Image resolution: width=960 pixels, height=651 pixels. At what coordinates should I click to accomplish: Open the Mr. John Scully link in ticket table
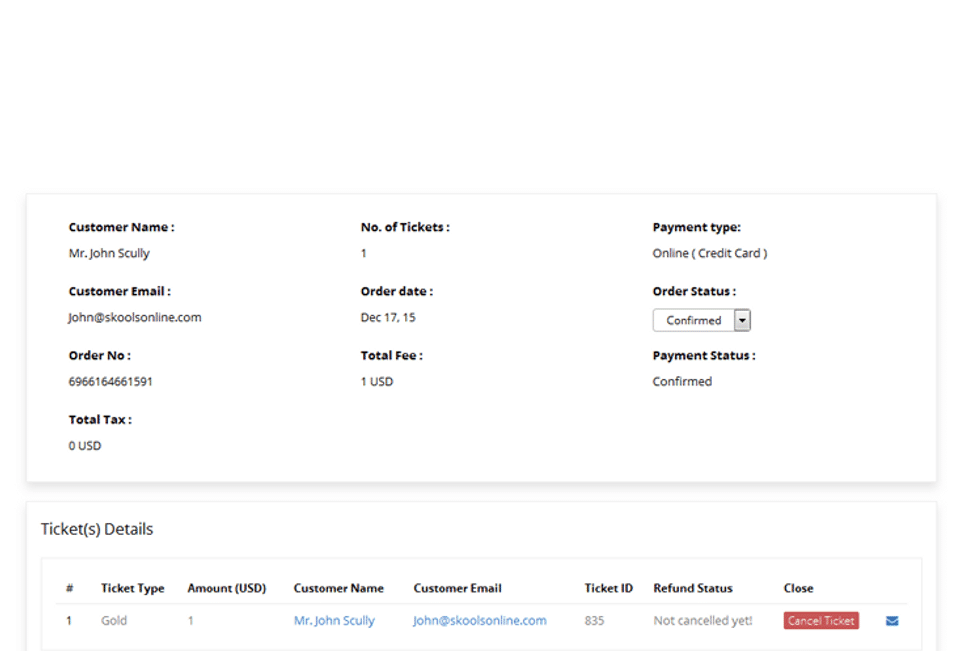click(334, 621)
